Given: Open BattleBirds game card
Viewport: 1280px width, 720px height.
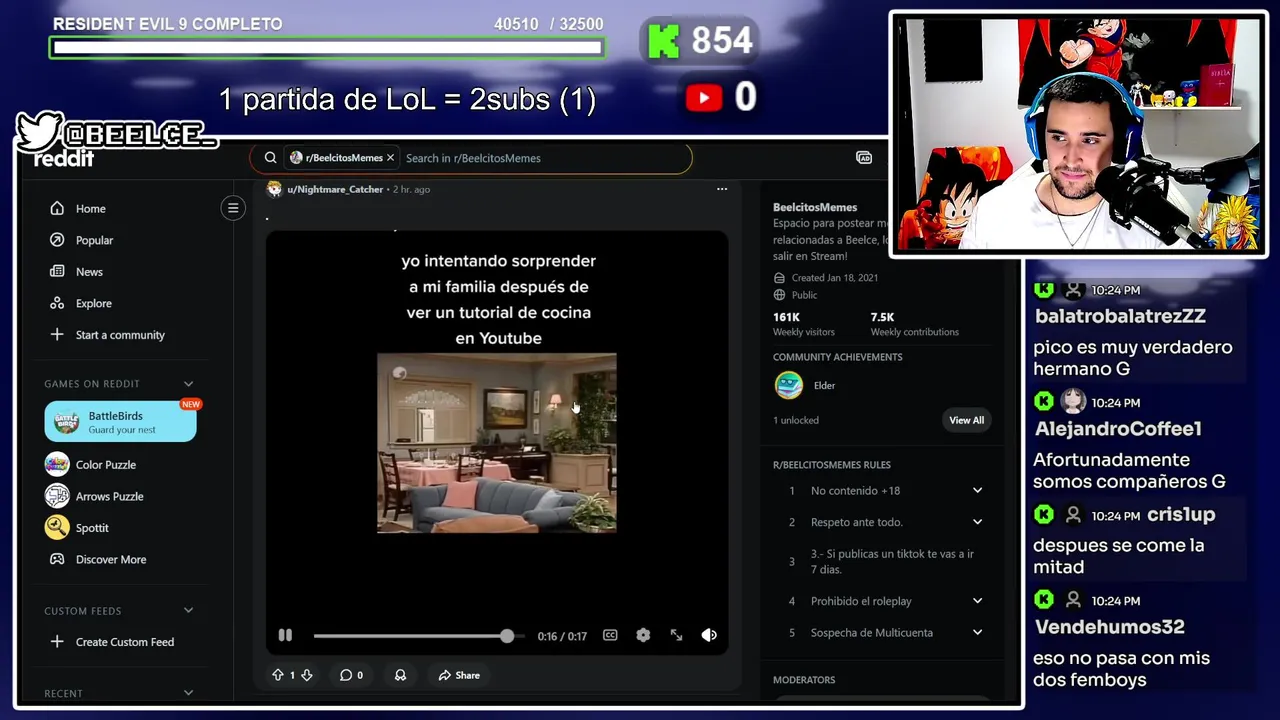Looking at the screenshot, I should (x=120, y=421).
